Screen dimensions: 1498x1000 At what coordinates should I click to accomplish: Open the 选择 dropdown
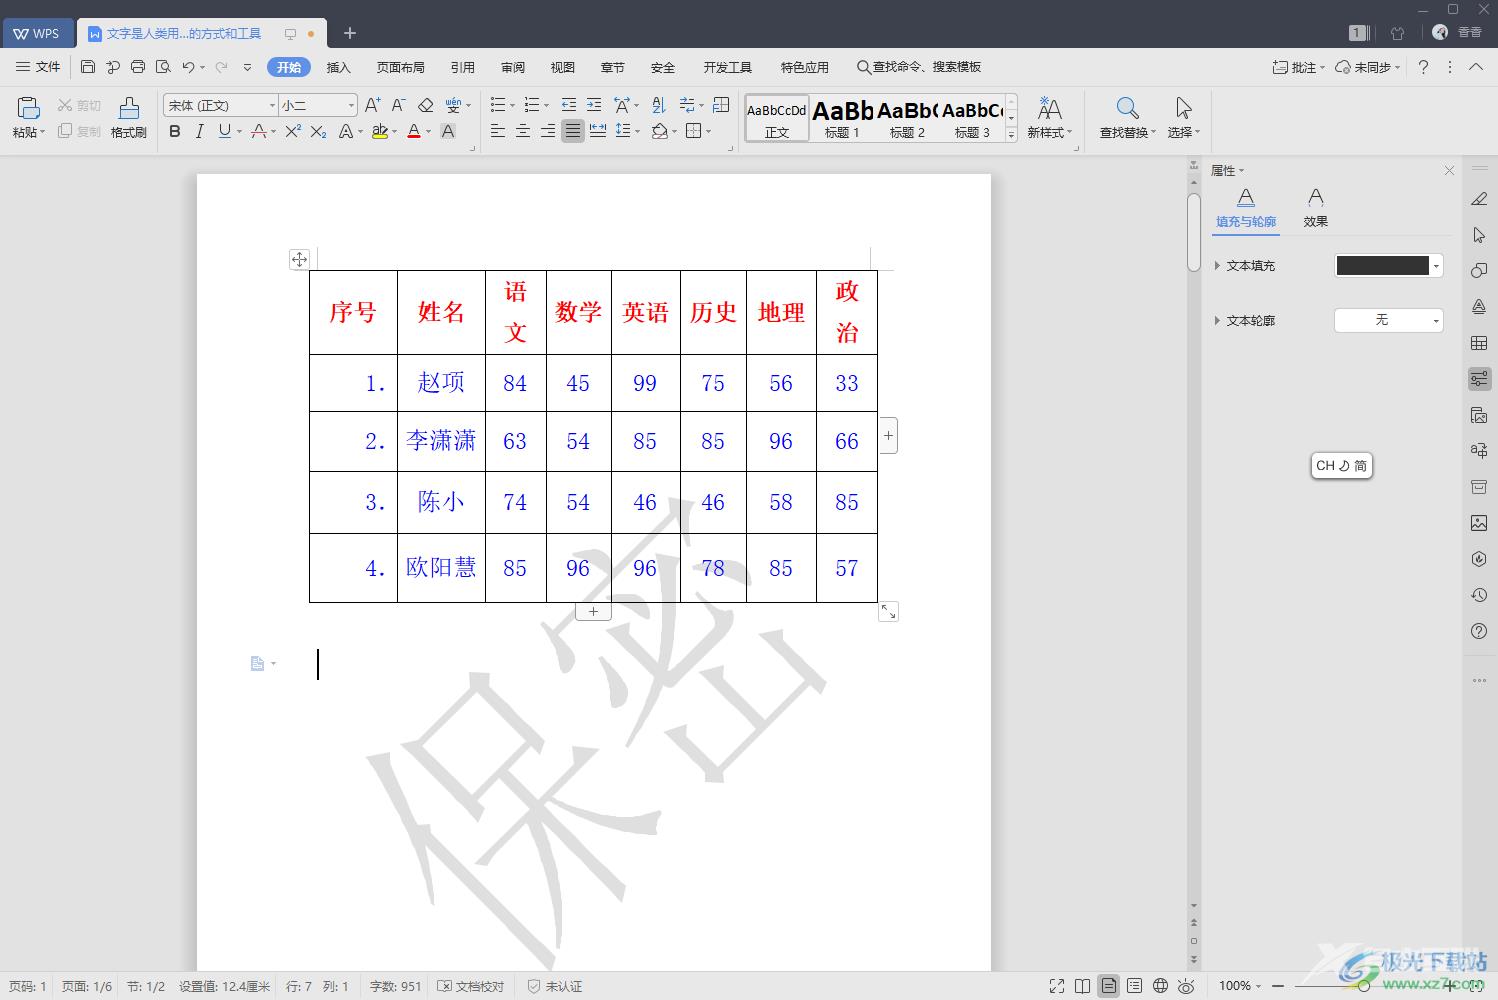click(1184, 132)
